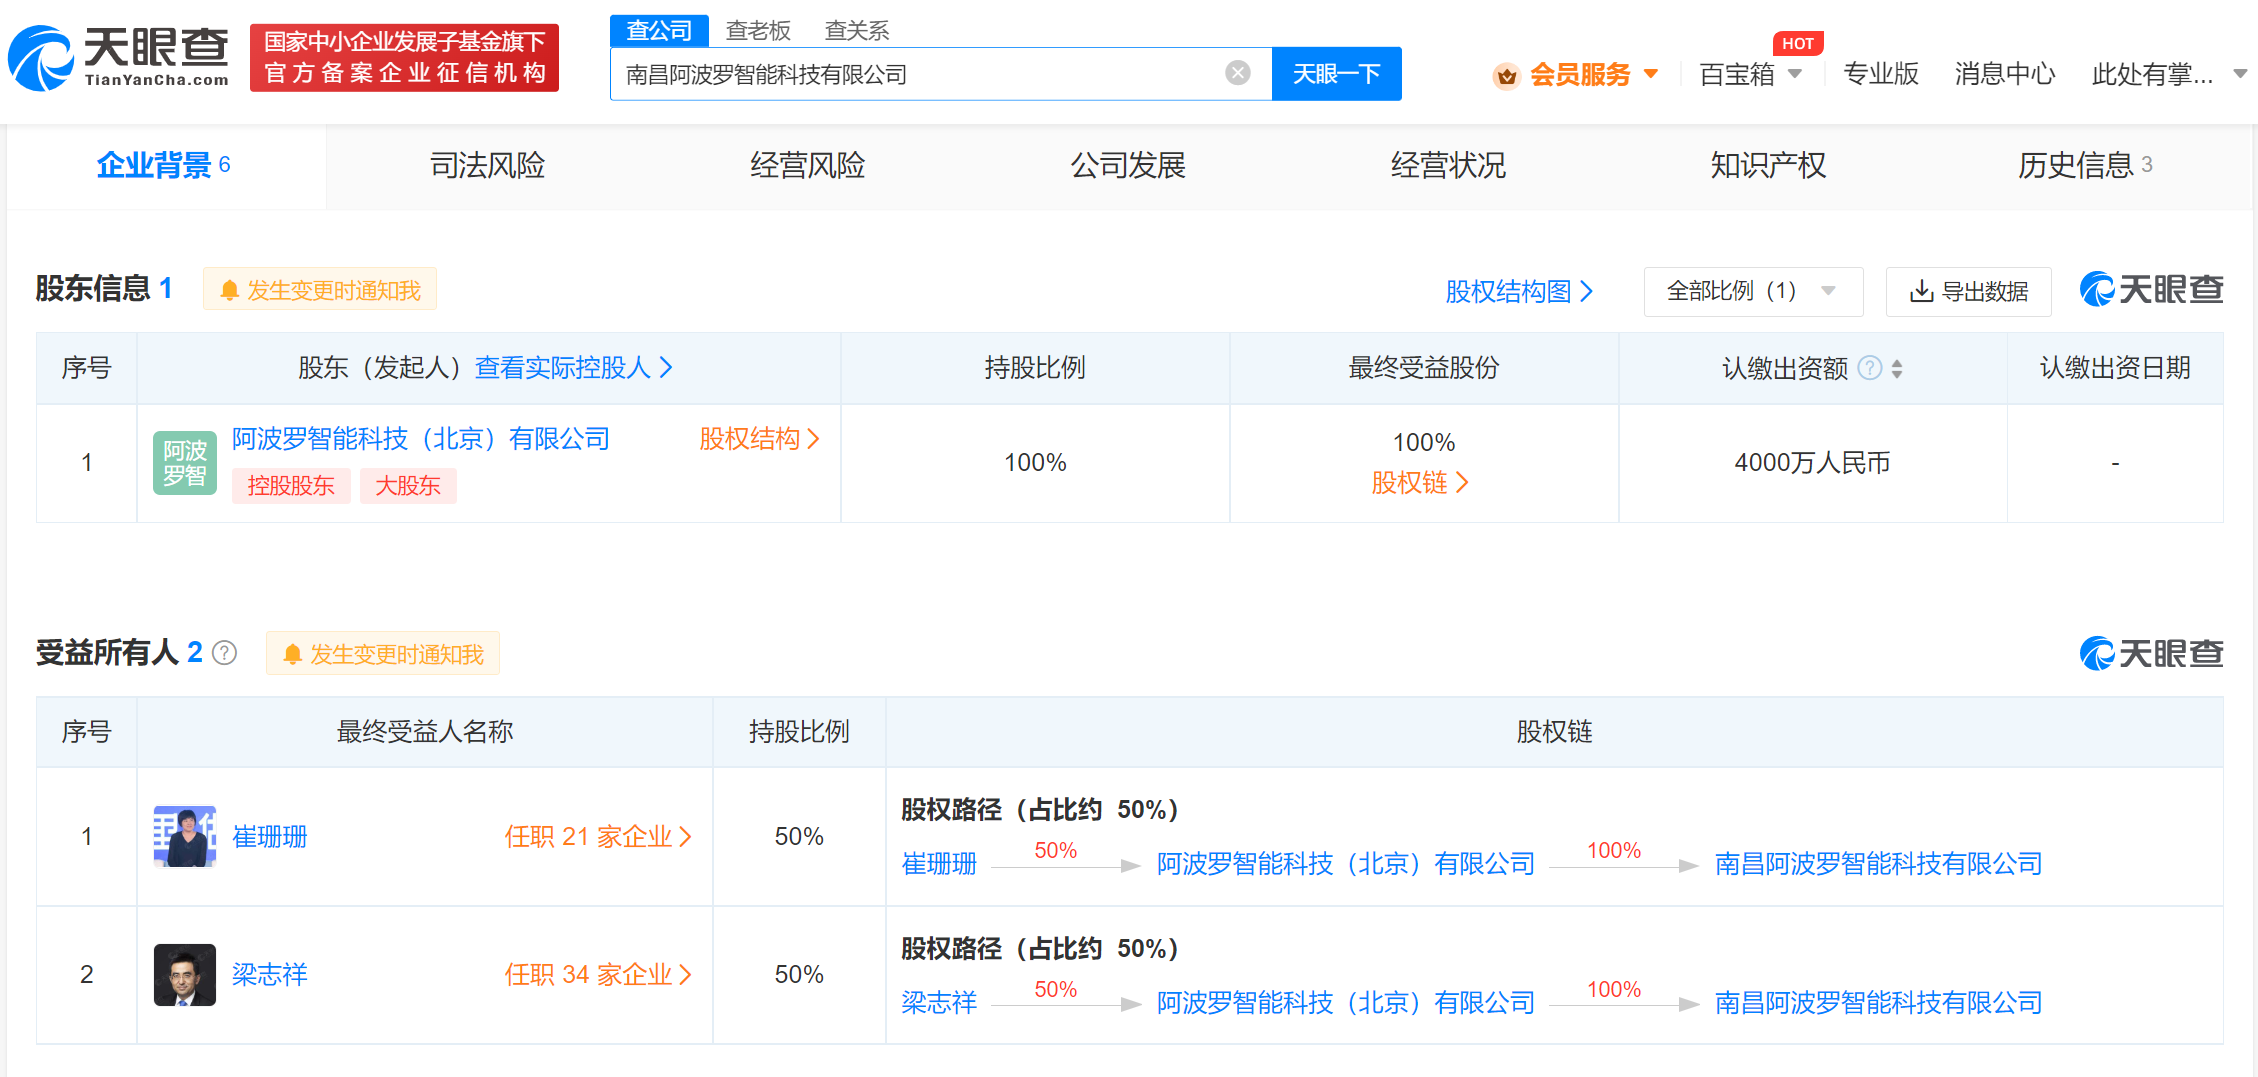Click the 4000万人民币 capital cell
2258x1077 pixels.
pos(1812,462)
